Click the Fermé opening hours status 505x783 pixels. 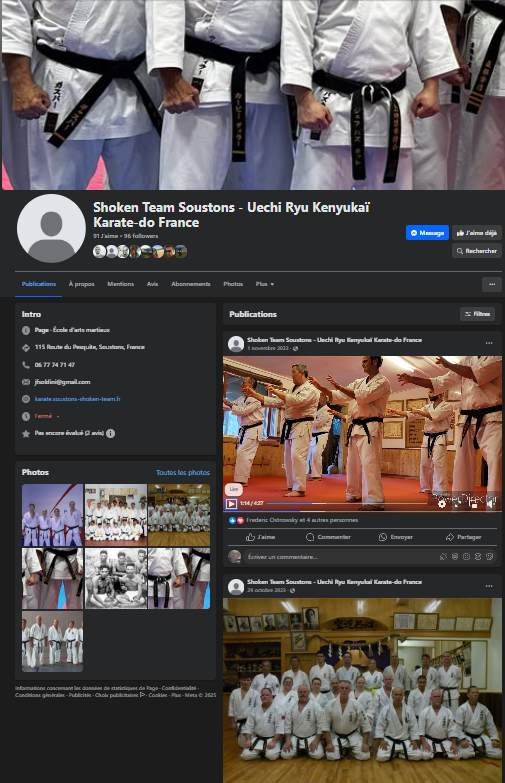click(43, 415)
